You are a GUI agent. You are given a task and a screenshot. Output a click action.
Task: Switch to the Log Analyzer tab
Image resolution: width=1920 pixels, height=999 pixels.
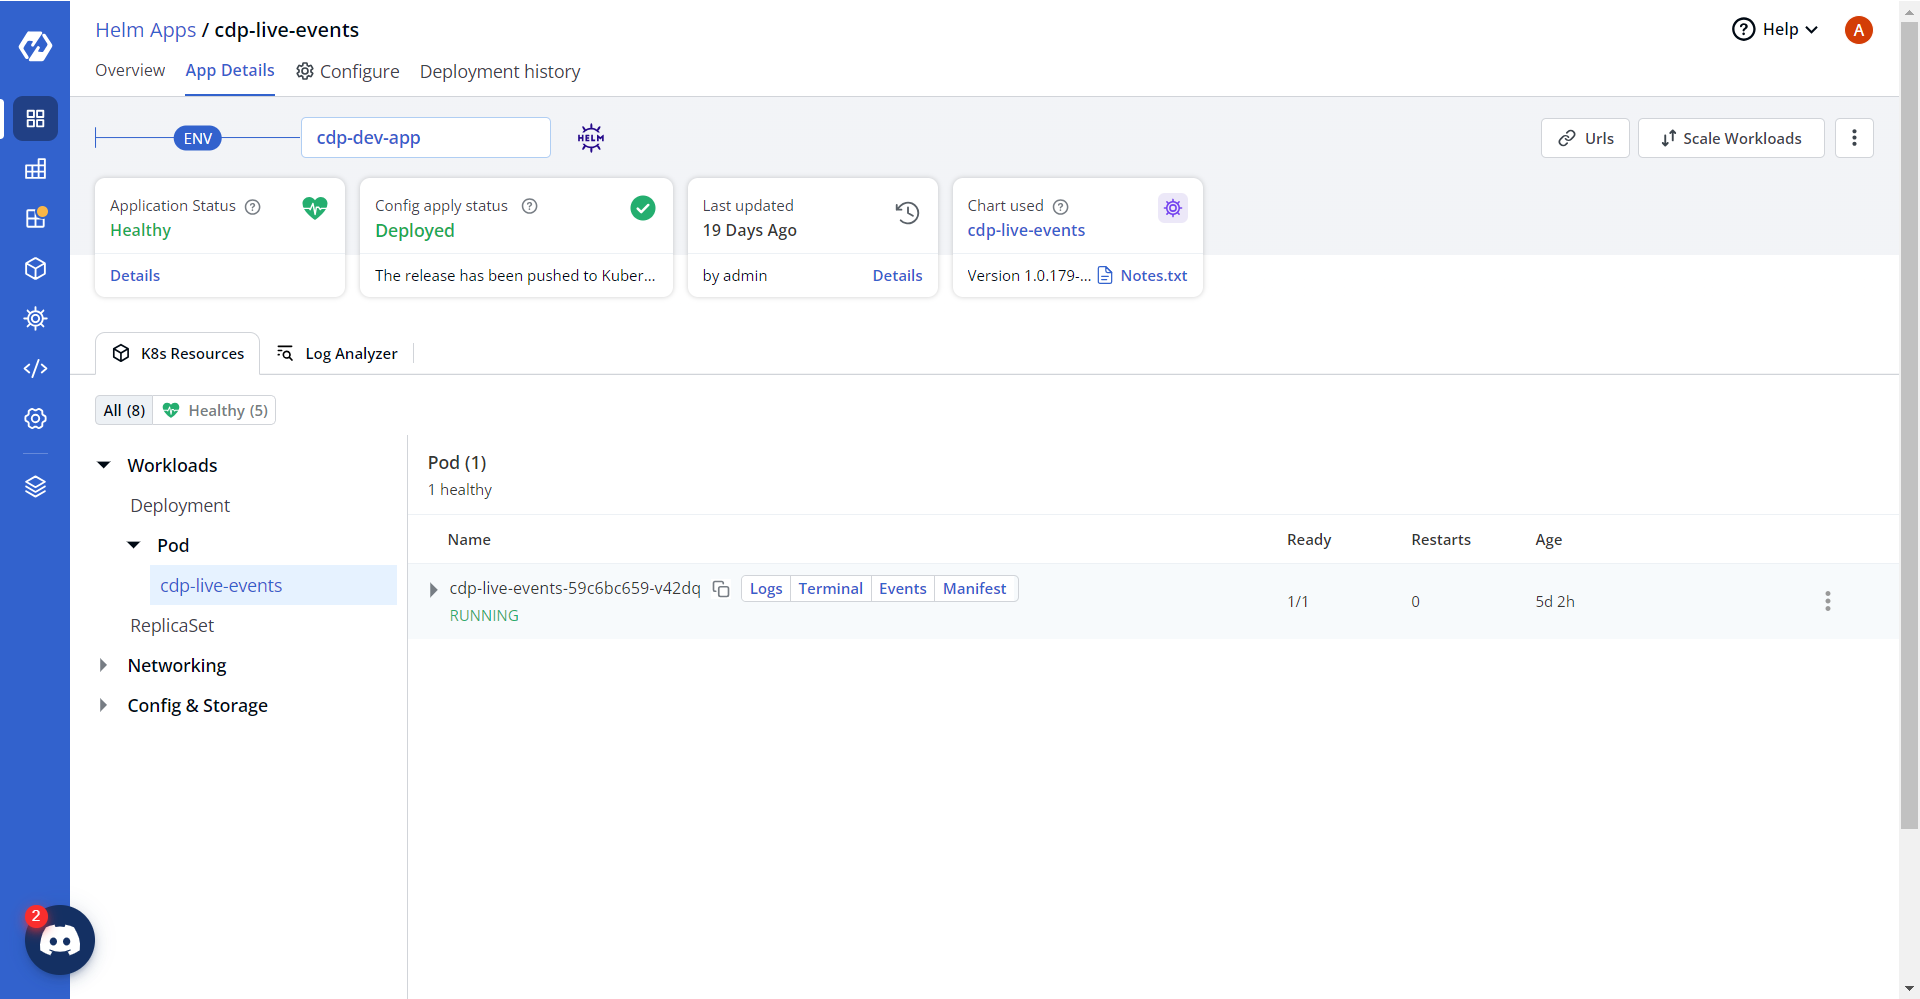[x=337, y=354]
